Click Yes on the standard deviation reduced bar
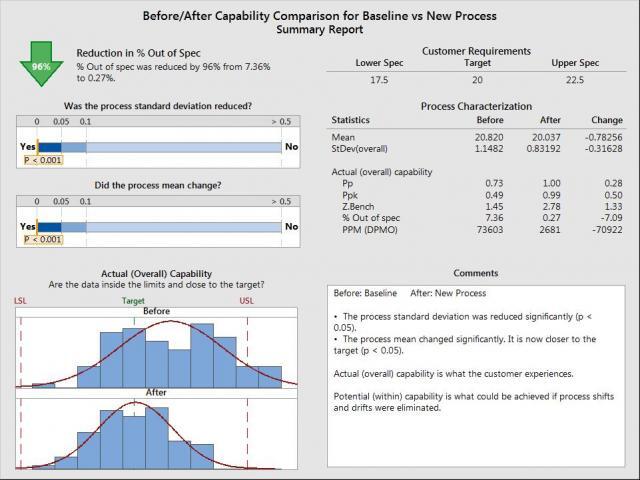This screenshot has height=480, width=640. point(27,146)
